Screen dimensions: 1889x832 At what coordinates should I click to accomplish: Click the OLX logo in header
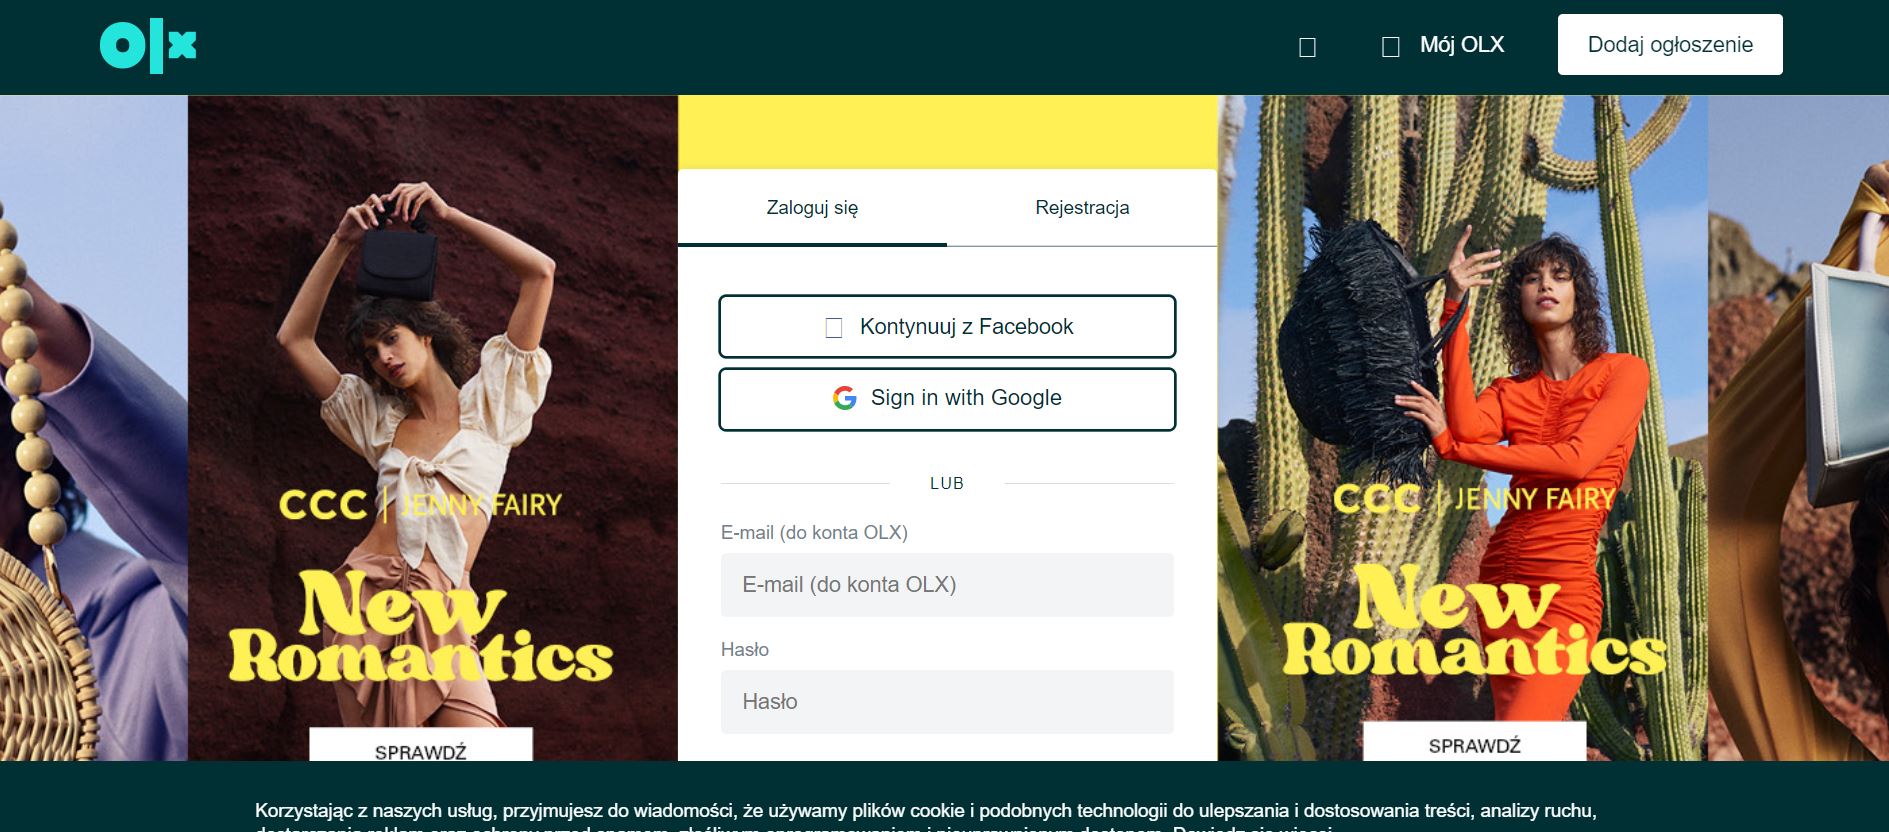[148, 45]
